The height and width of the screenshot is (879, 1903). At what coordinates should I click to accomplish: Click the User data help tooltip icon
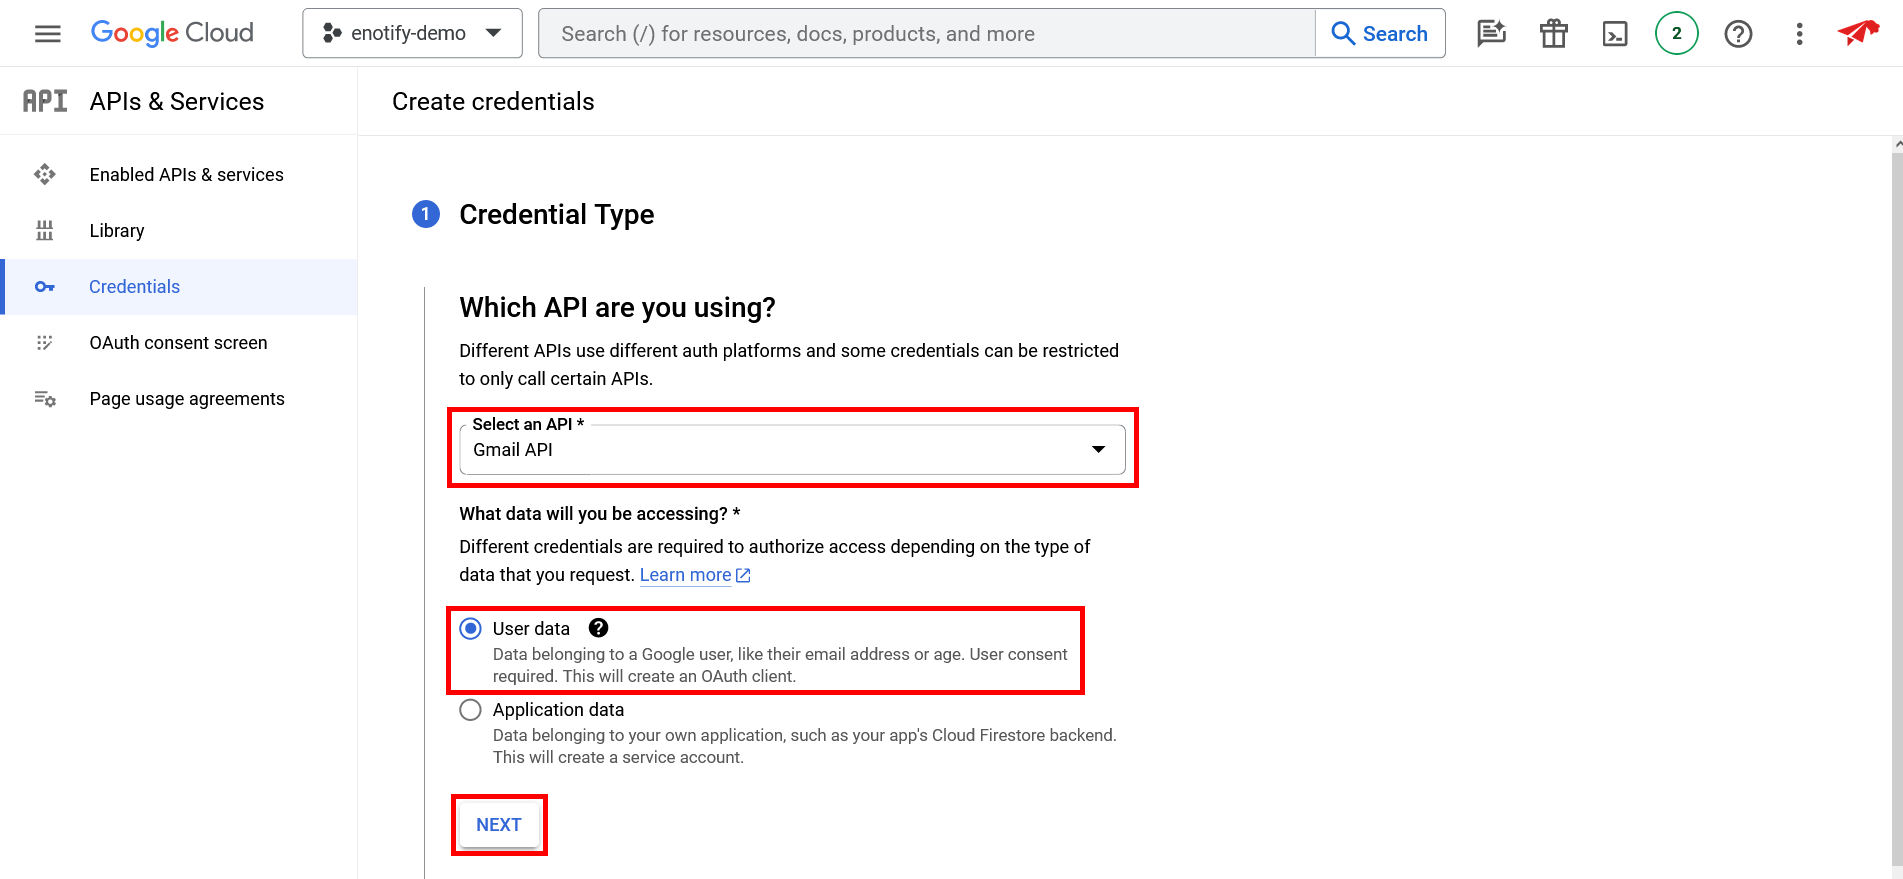(x=598, y=628)
